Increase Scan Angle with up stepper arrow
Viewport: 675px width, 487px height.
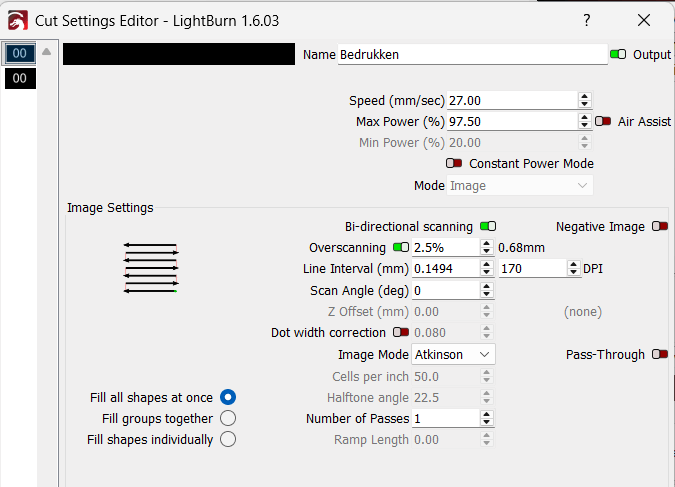[x=486, y=287]
